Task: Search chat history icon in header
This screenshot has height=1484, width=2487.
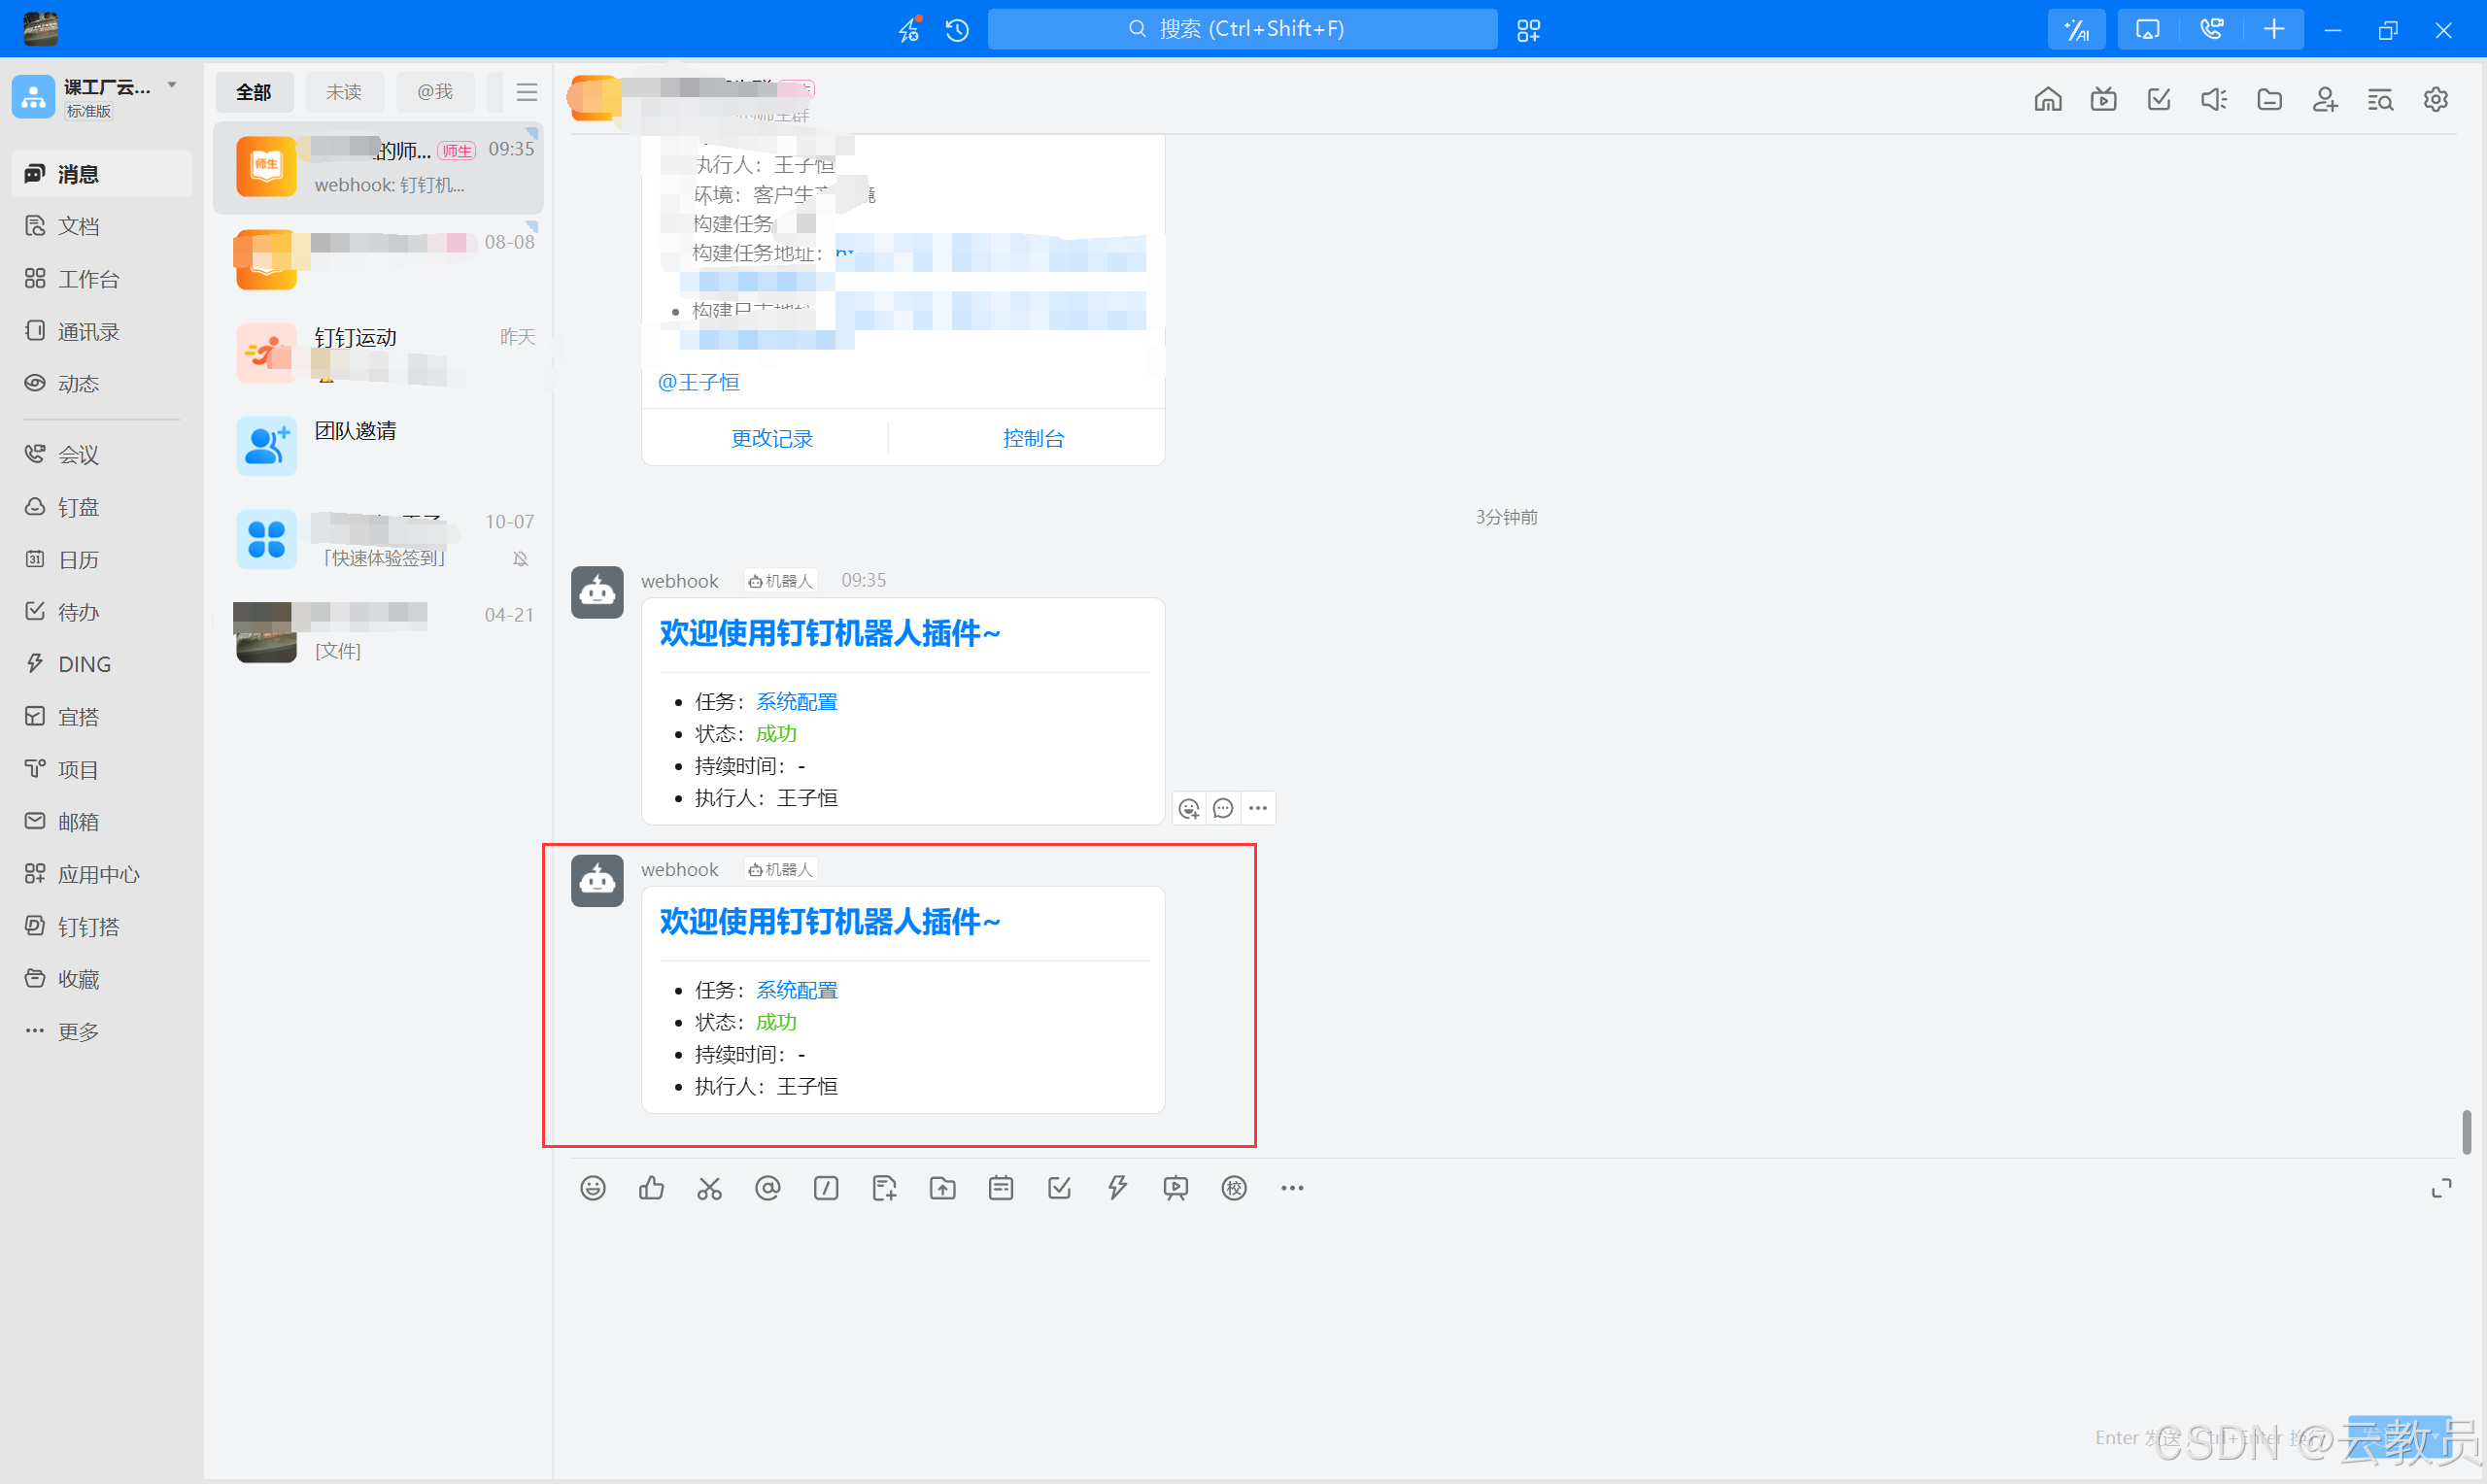Action: (x=2380, y=99)
